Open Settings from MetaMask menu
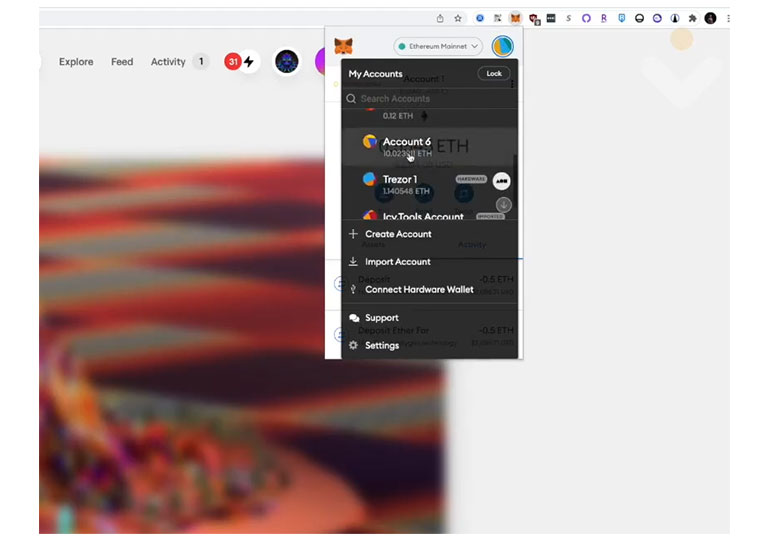The height and width of the screenshot is (541, 763). [x=429, y=345]
